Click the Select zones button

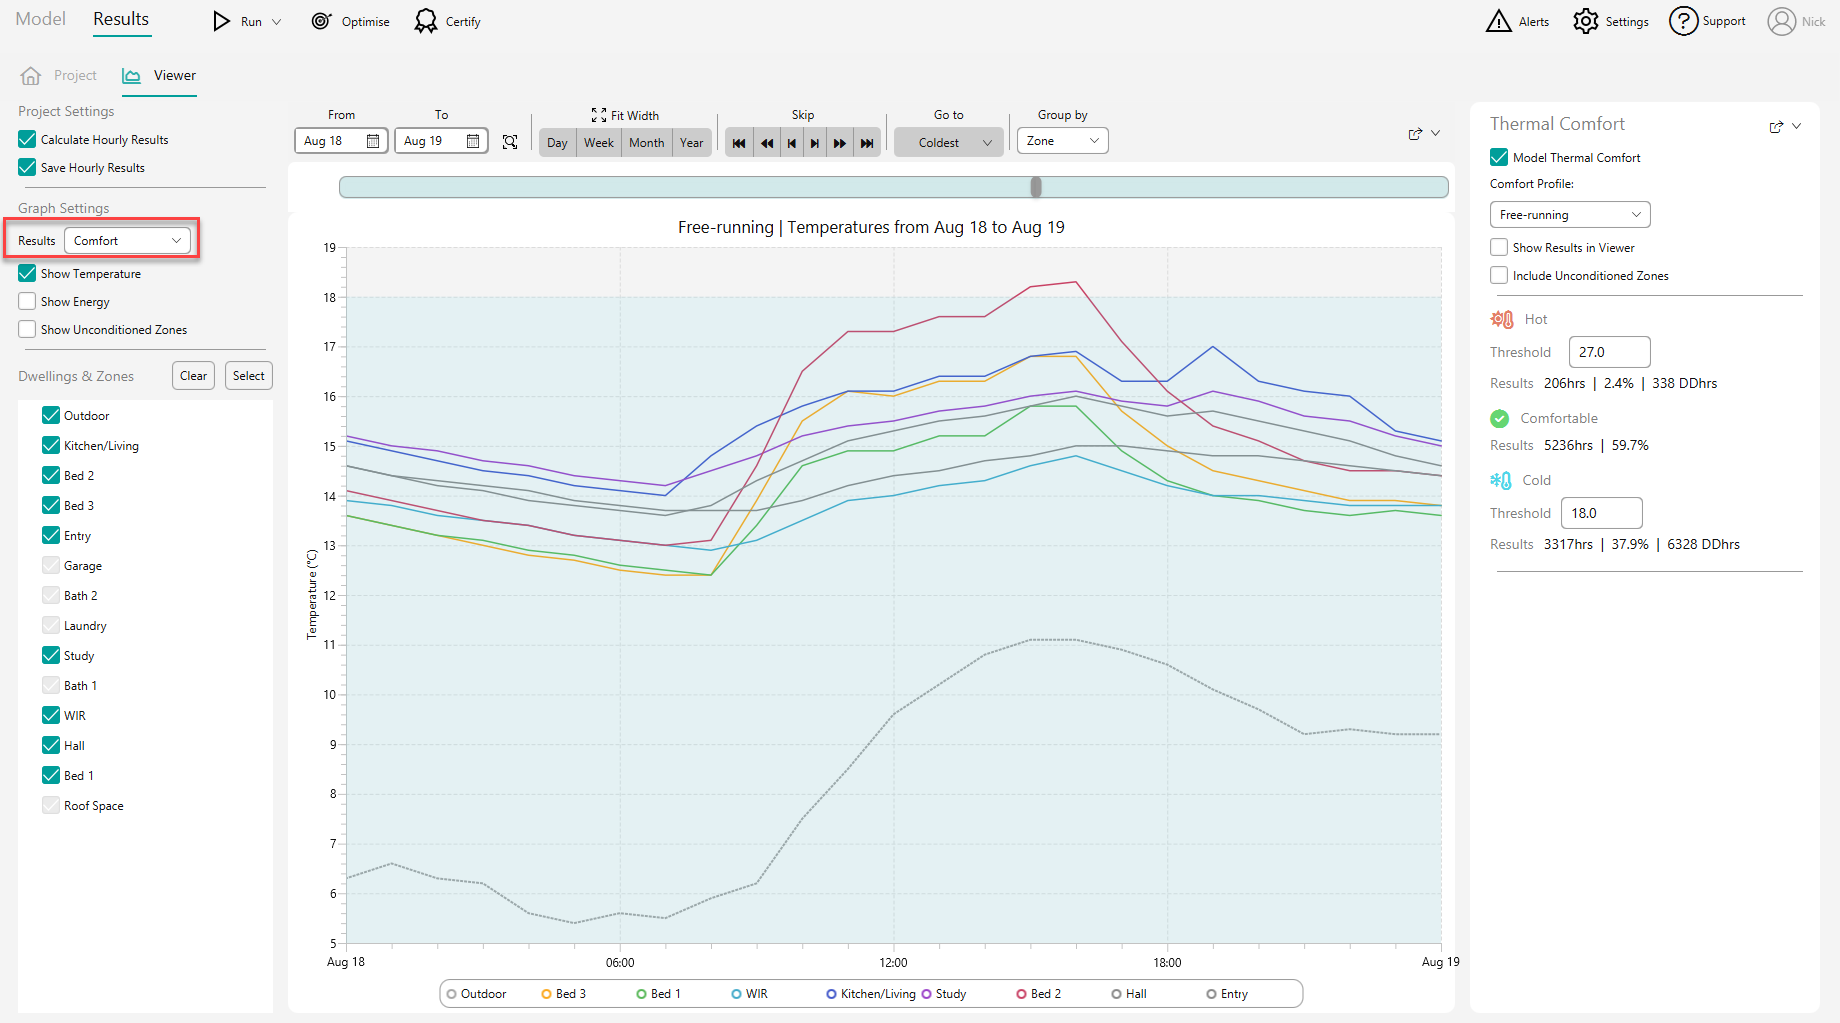[249, 376]
